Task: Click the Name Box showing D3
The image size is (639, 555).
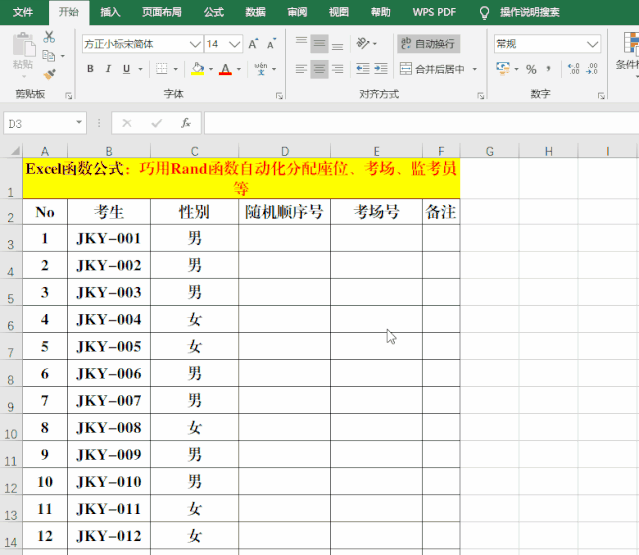Action: (x=38, y=123)
